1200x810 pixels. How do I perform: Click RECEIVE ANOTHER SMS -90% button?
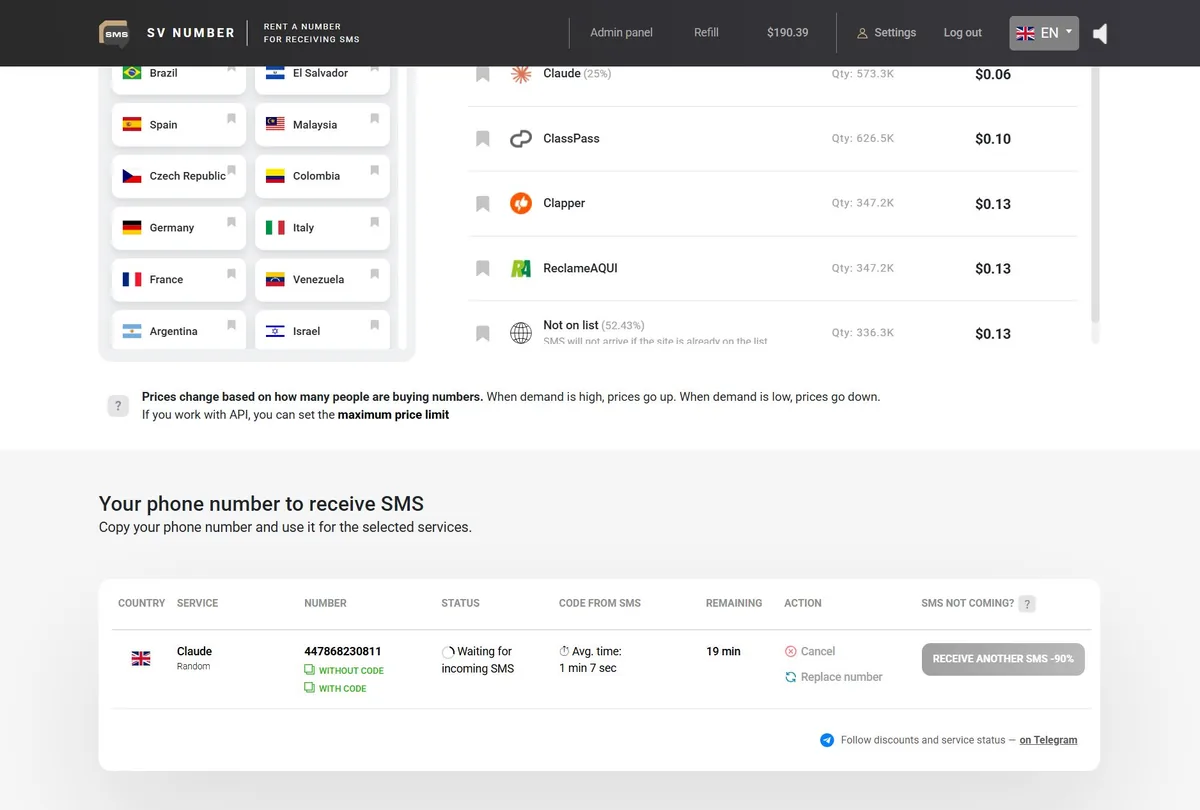click(1003, 659)
